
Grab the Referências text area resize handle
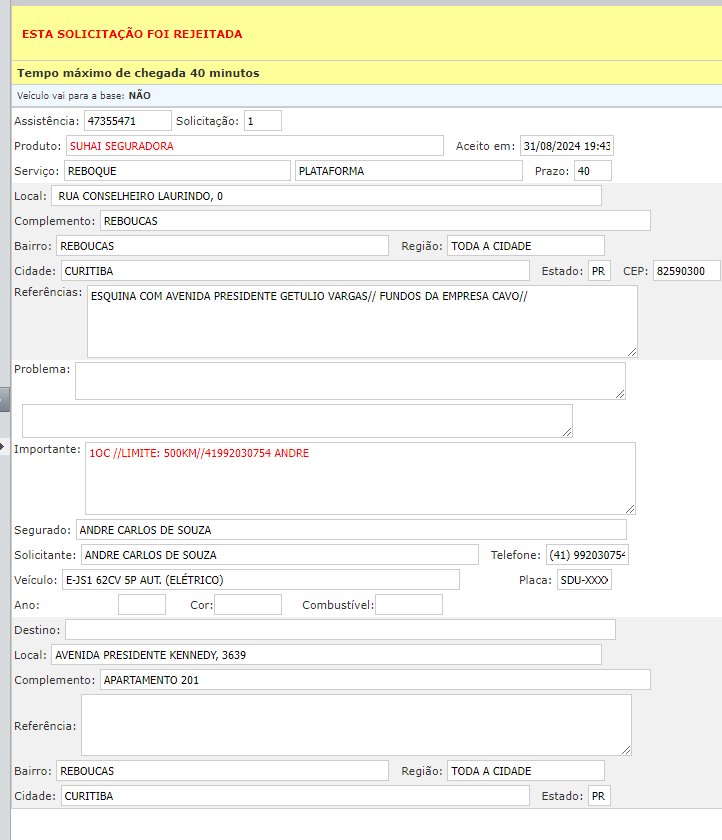click(631, 351)
